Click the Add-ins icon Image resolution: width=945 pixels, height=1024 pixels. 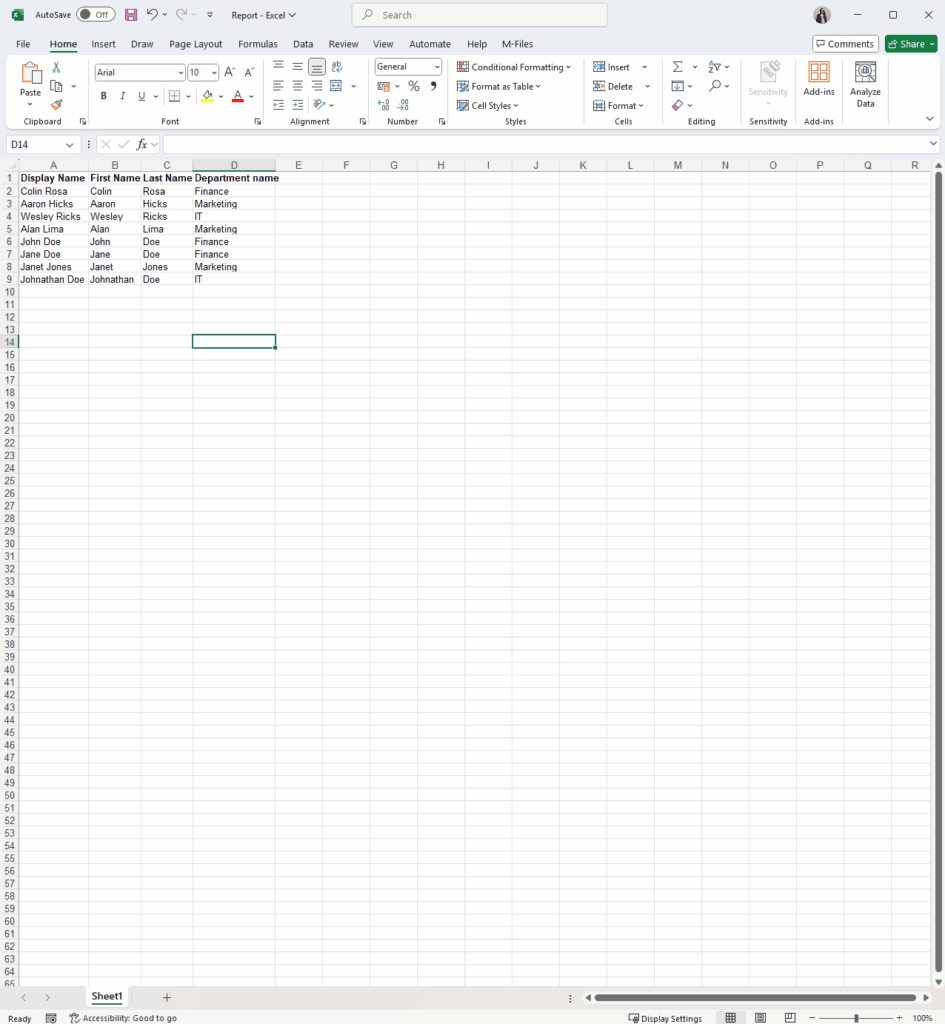pyautogui.click(x=819, y=78)
